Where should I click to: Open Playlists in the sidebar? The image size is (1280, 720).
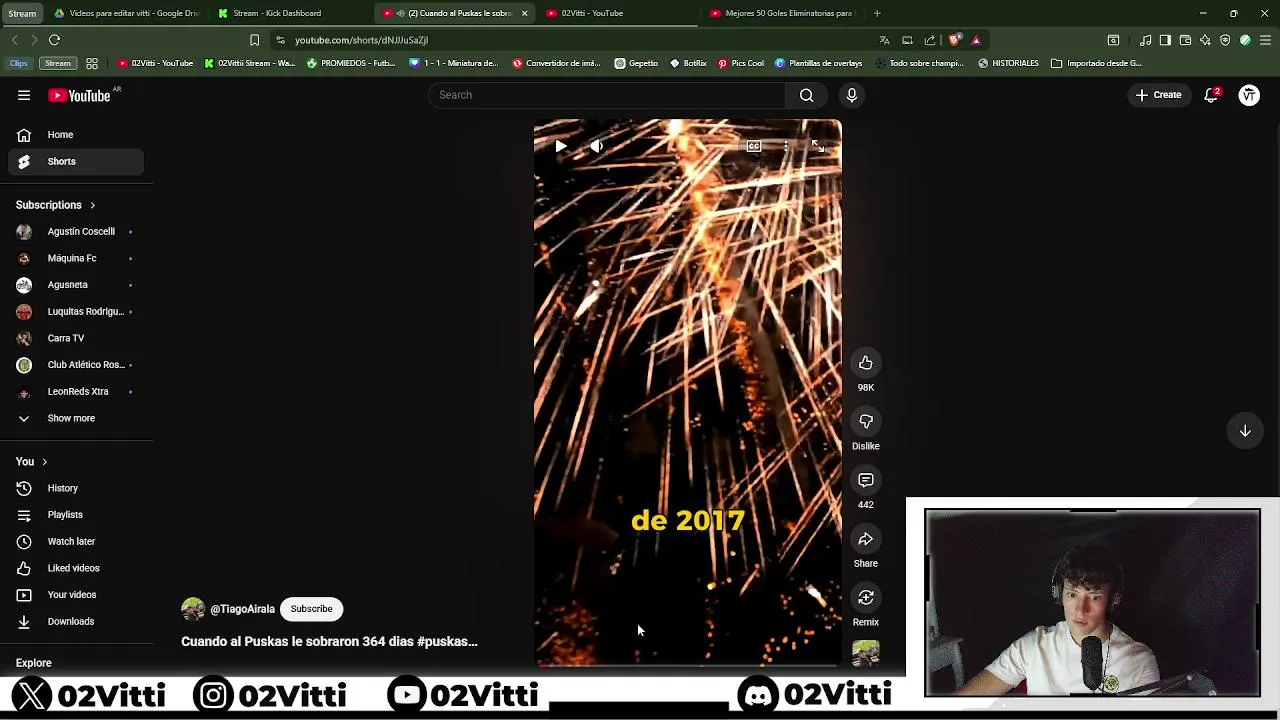point(76,515)
